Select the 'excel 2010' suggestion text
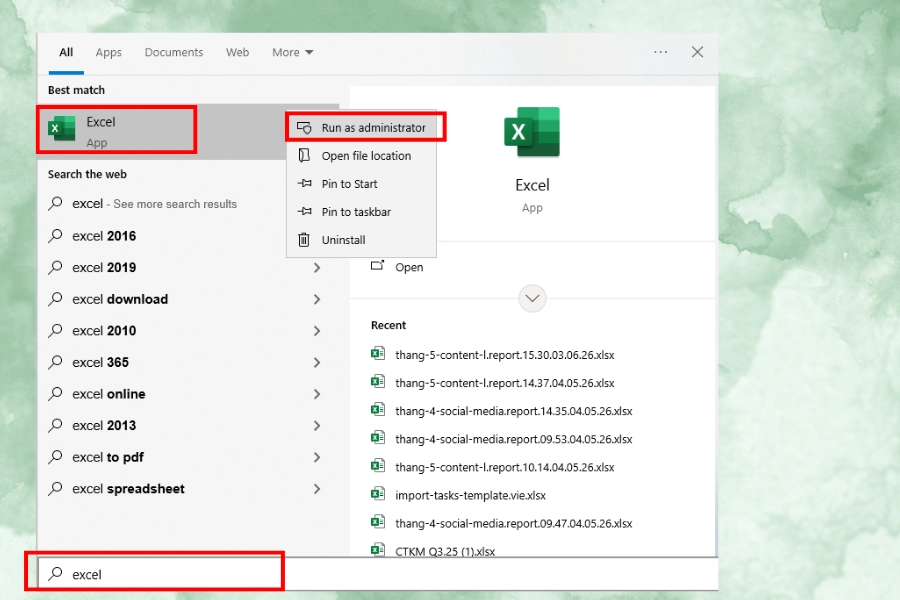900x600 pixels. tap(104, 331)
